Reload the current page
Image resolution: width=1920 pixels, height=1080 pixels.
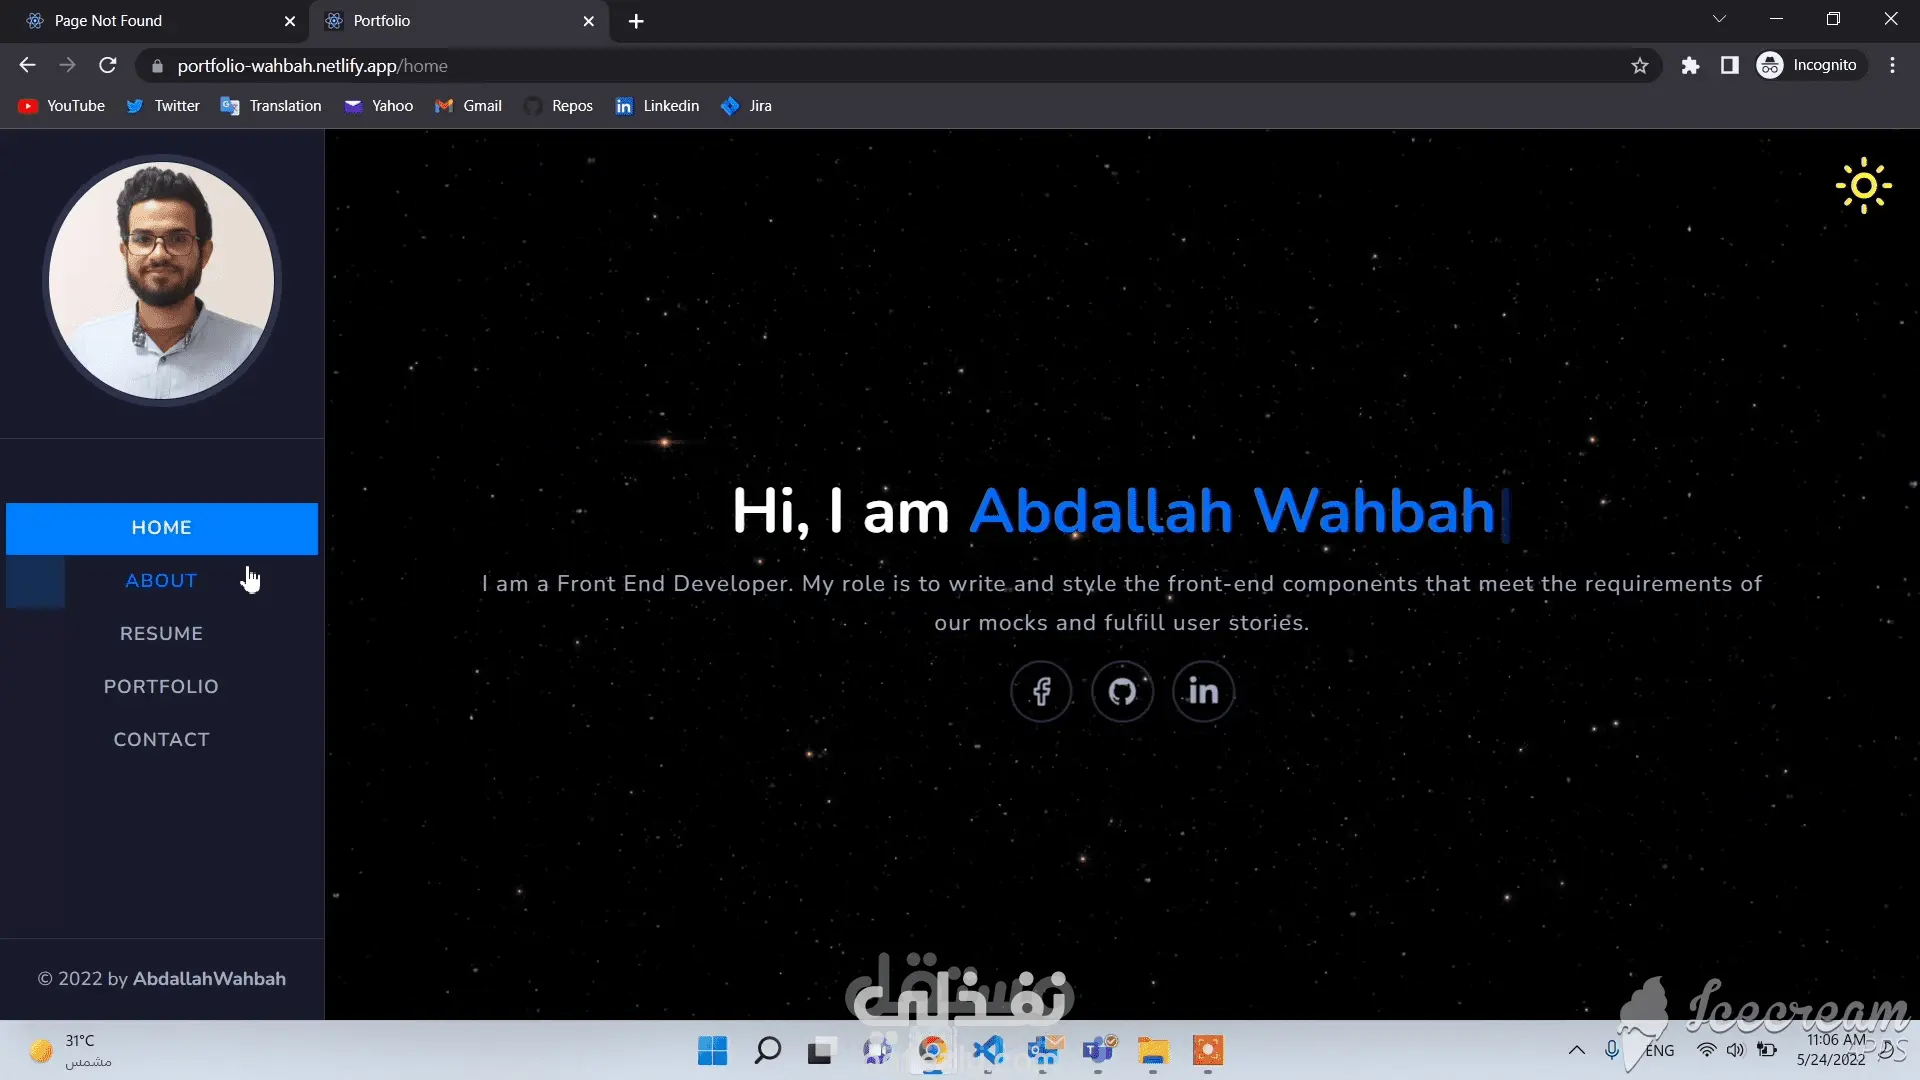tap(108, 66)
